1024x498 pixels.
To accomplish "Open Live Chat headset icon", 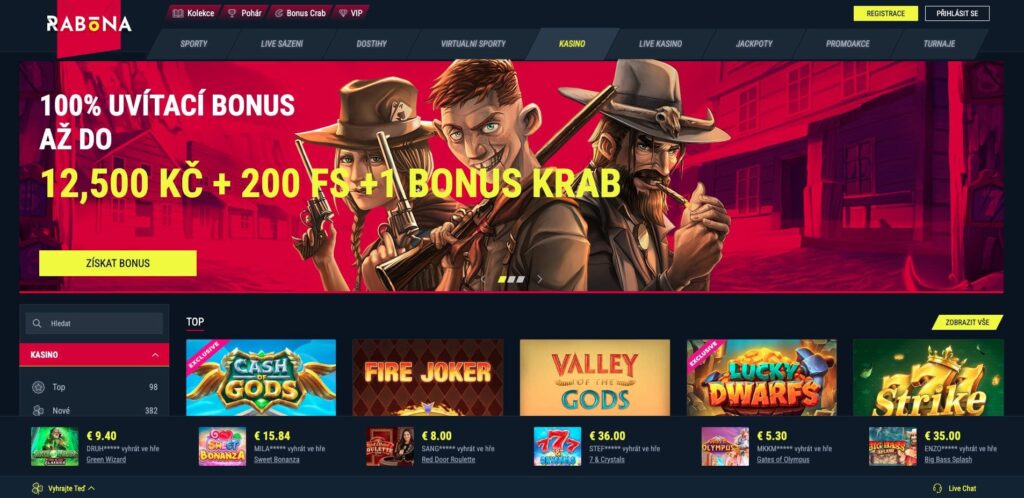I will coord(938,488).
